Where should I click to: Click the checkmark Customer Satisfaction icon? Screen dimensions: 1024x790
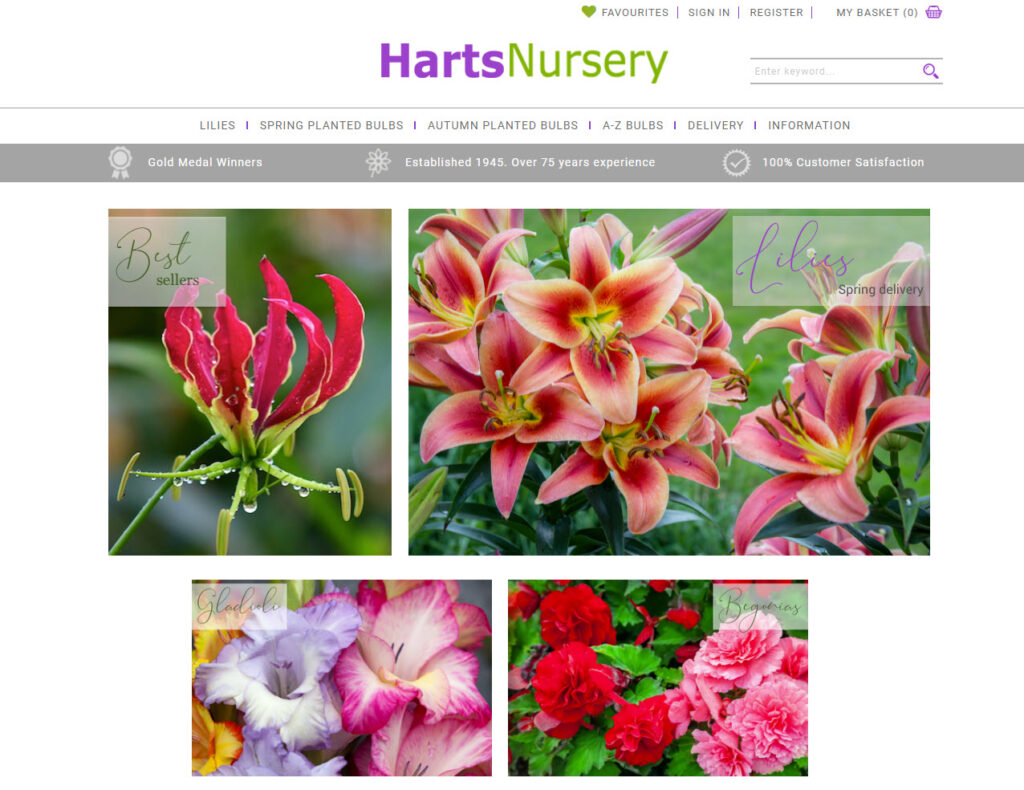coord(736,163)
